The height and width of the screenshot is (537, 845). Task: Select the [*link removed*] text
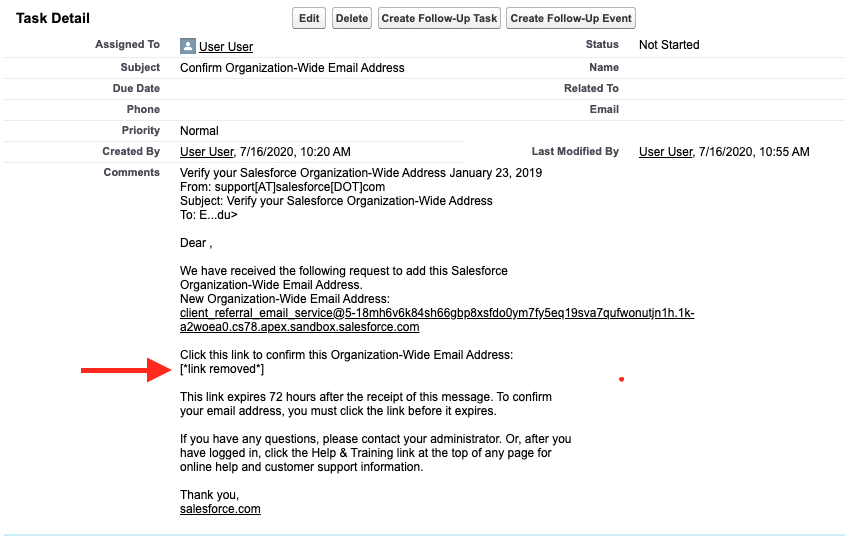click(x=222, y=369)
